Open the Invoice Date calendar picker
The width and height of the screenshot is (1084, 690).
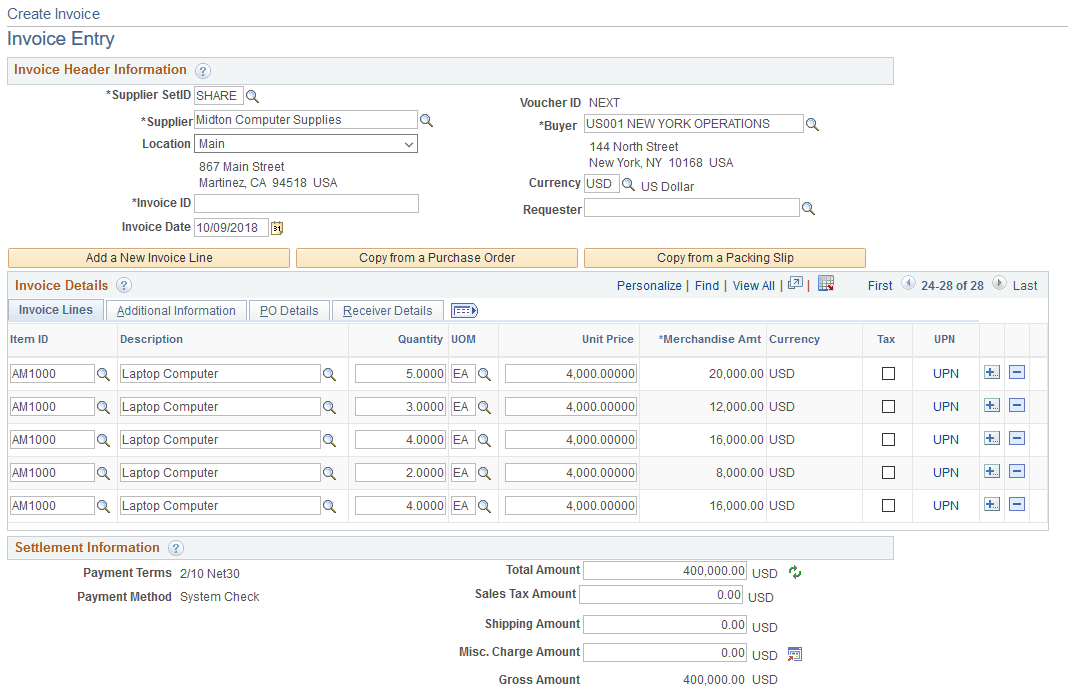(x=276, y=228)
